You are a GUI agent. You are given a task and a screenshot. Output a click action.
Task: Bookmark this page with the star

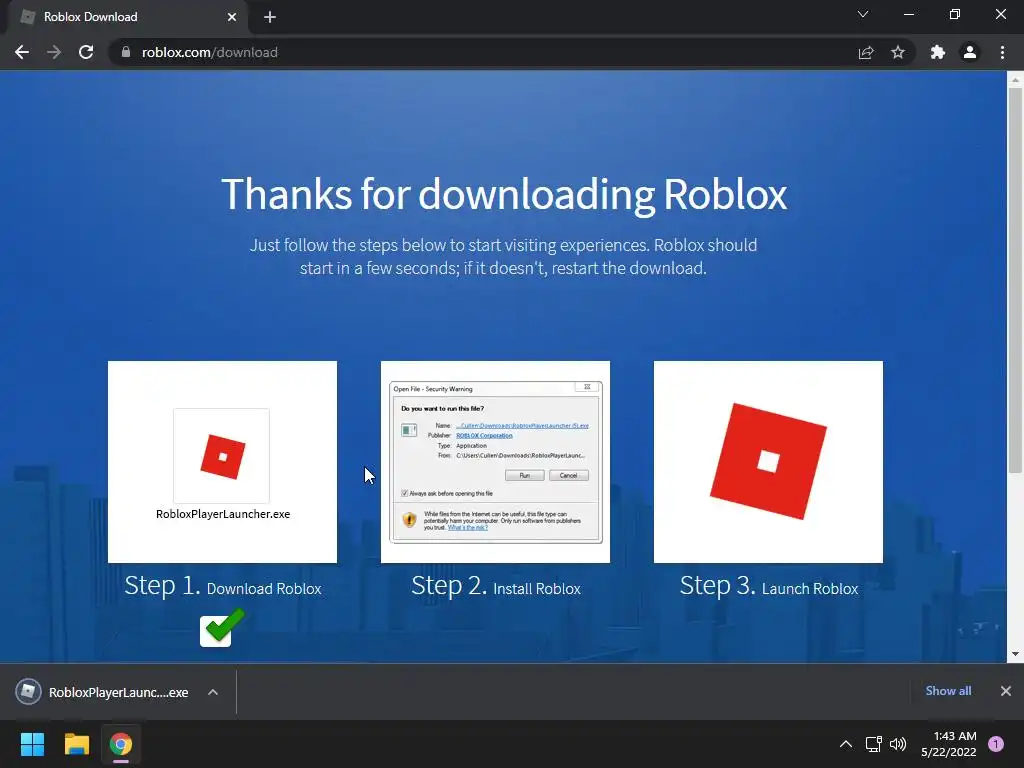pyautogui.click(x=898, y=52)
